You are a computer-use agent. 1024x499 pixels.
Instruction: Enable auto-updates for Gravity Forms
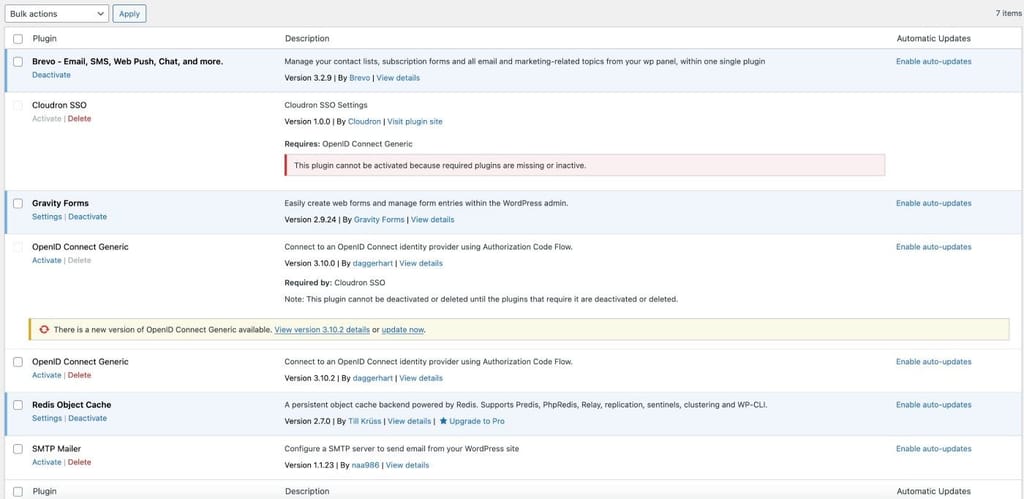pyautogui.click(x=933, y=203)
